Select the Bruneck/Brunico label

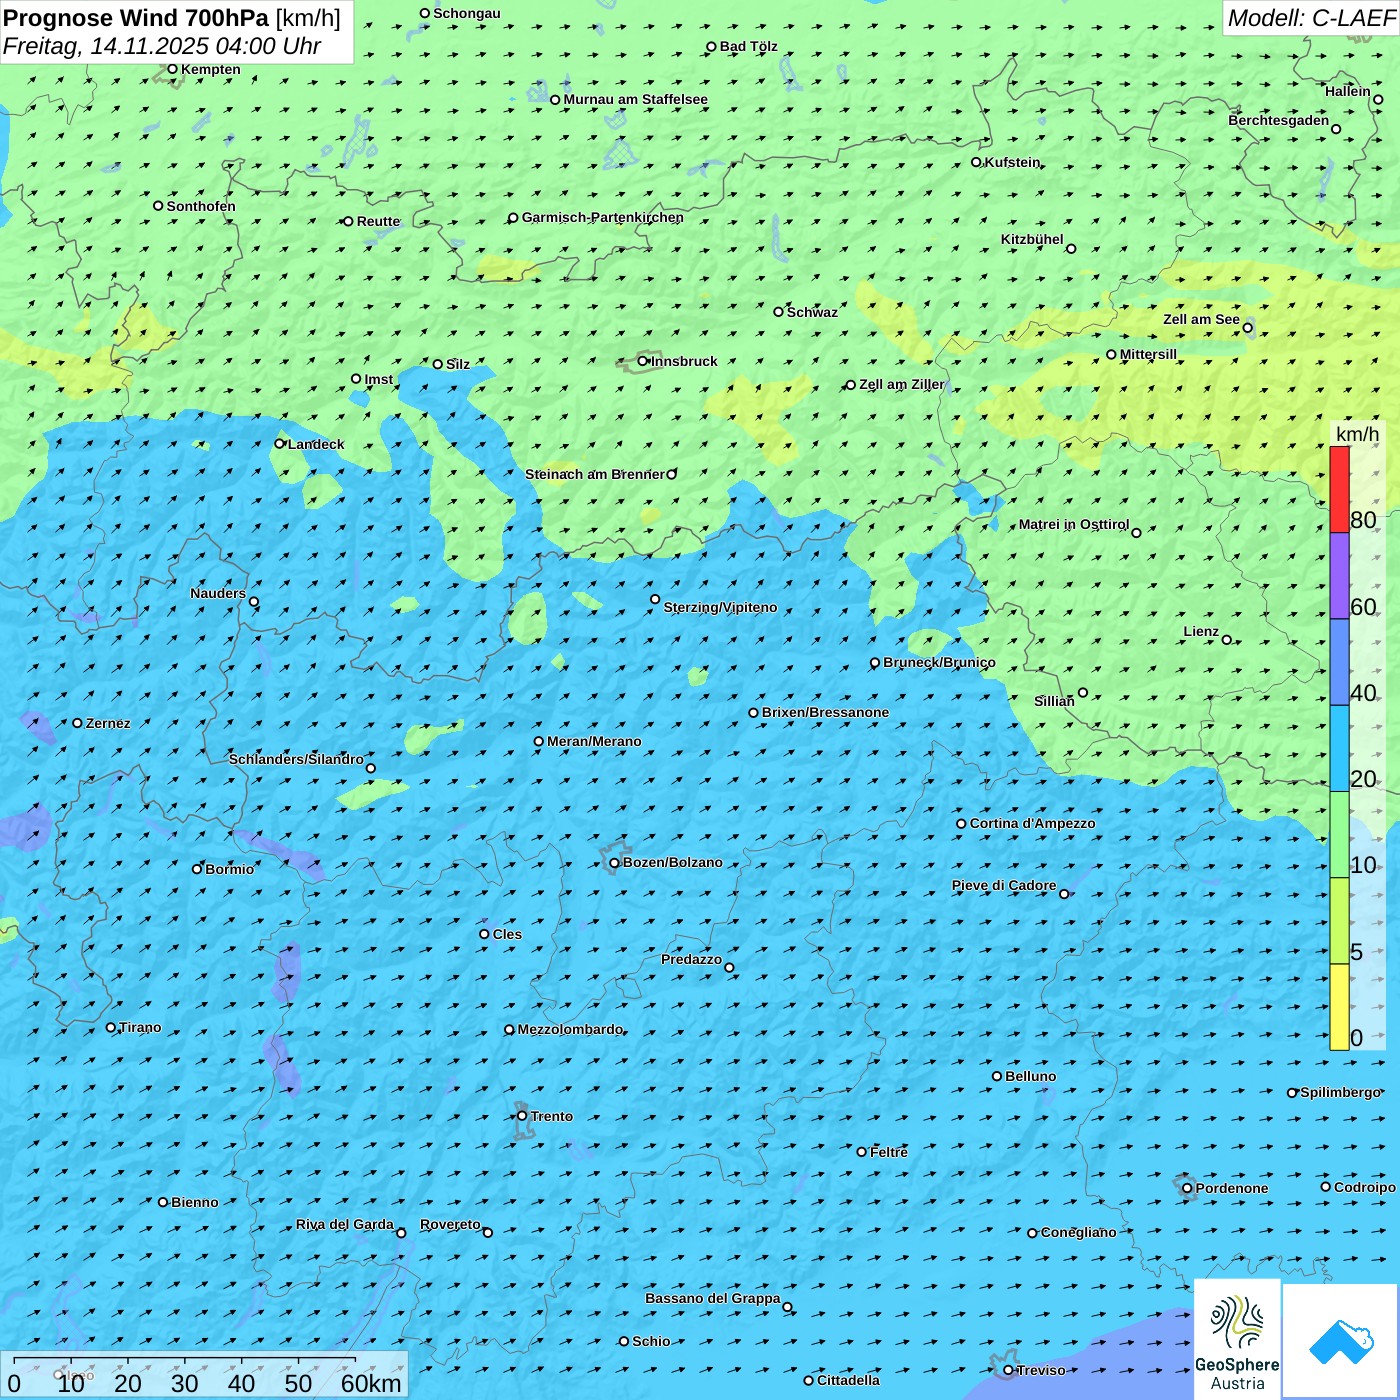(939, 662)
